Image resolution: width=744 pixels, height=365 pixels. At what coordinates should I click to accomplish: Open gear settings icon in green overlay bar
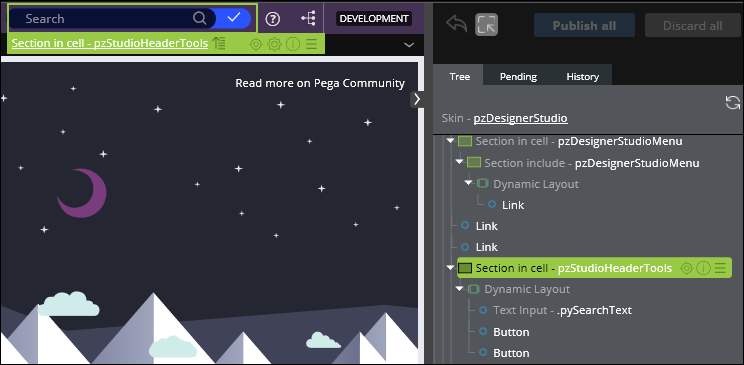coord(274,44)
